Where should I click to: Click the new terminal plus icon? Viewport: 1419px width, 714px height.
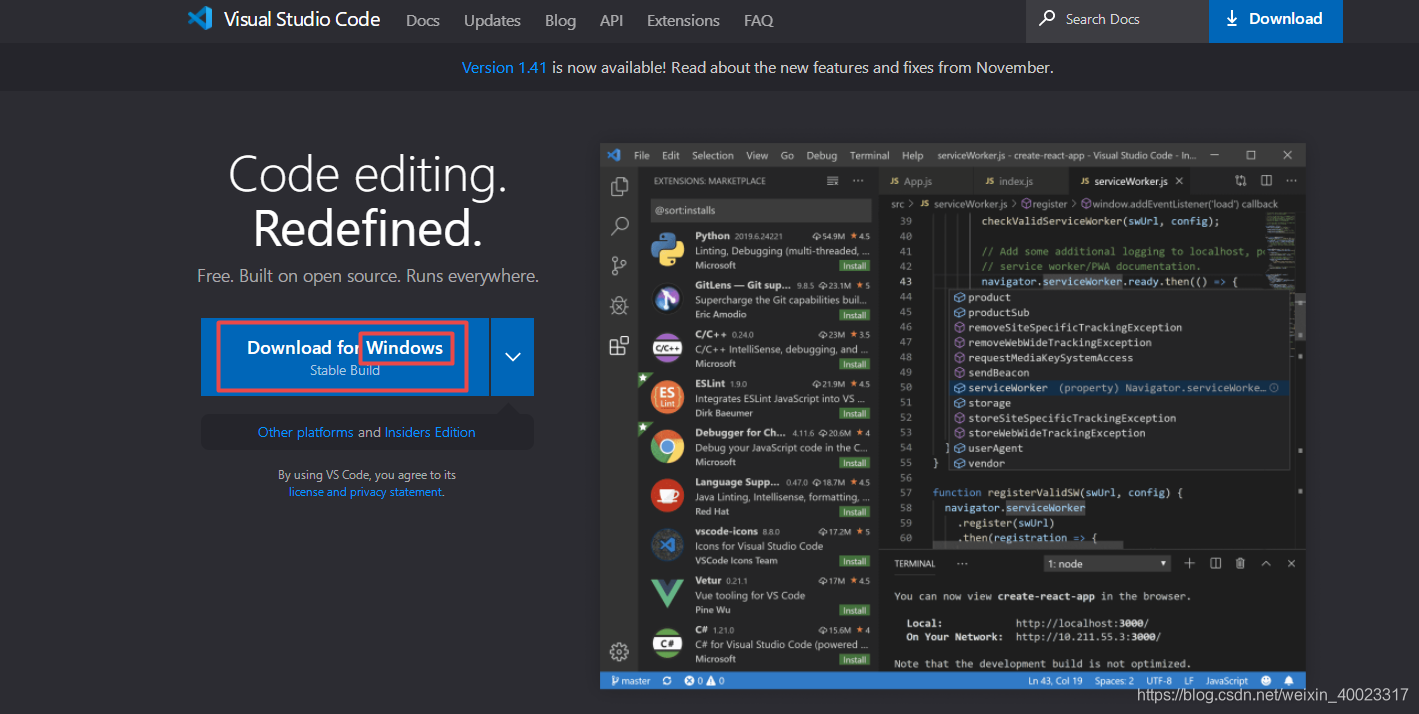(1190, 563)
